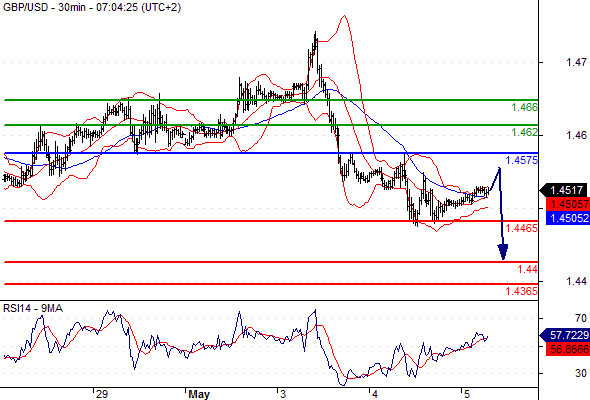Click the 70 RSI axis label
This screenshot has width=590, height=400.
pyautogui.click(x=581, y=318)
